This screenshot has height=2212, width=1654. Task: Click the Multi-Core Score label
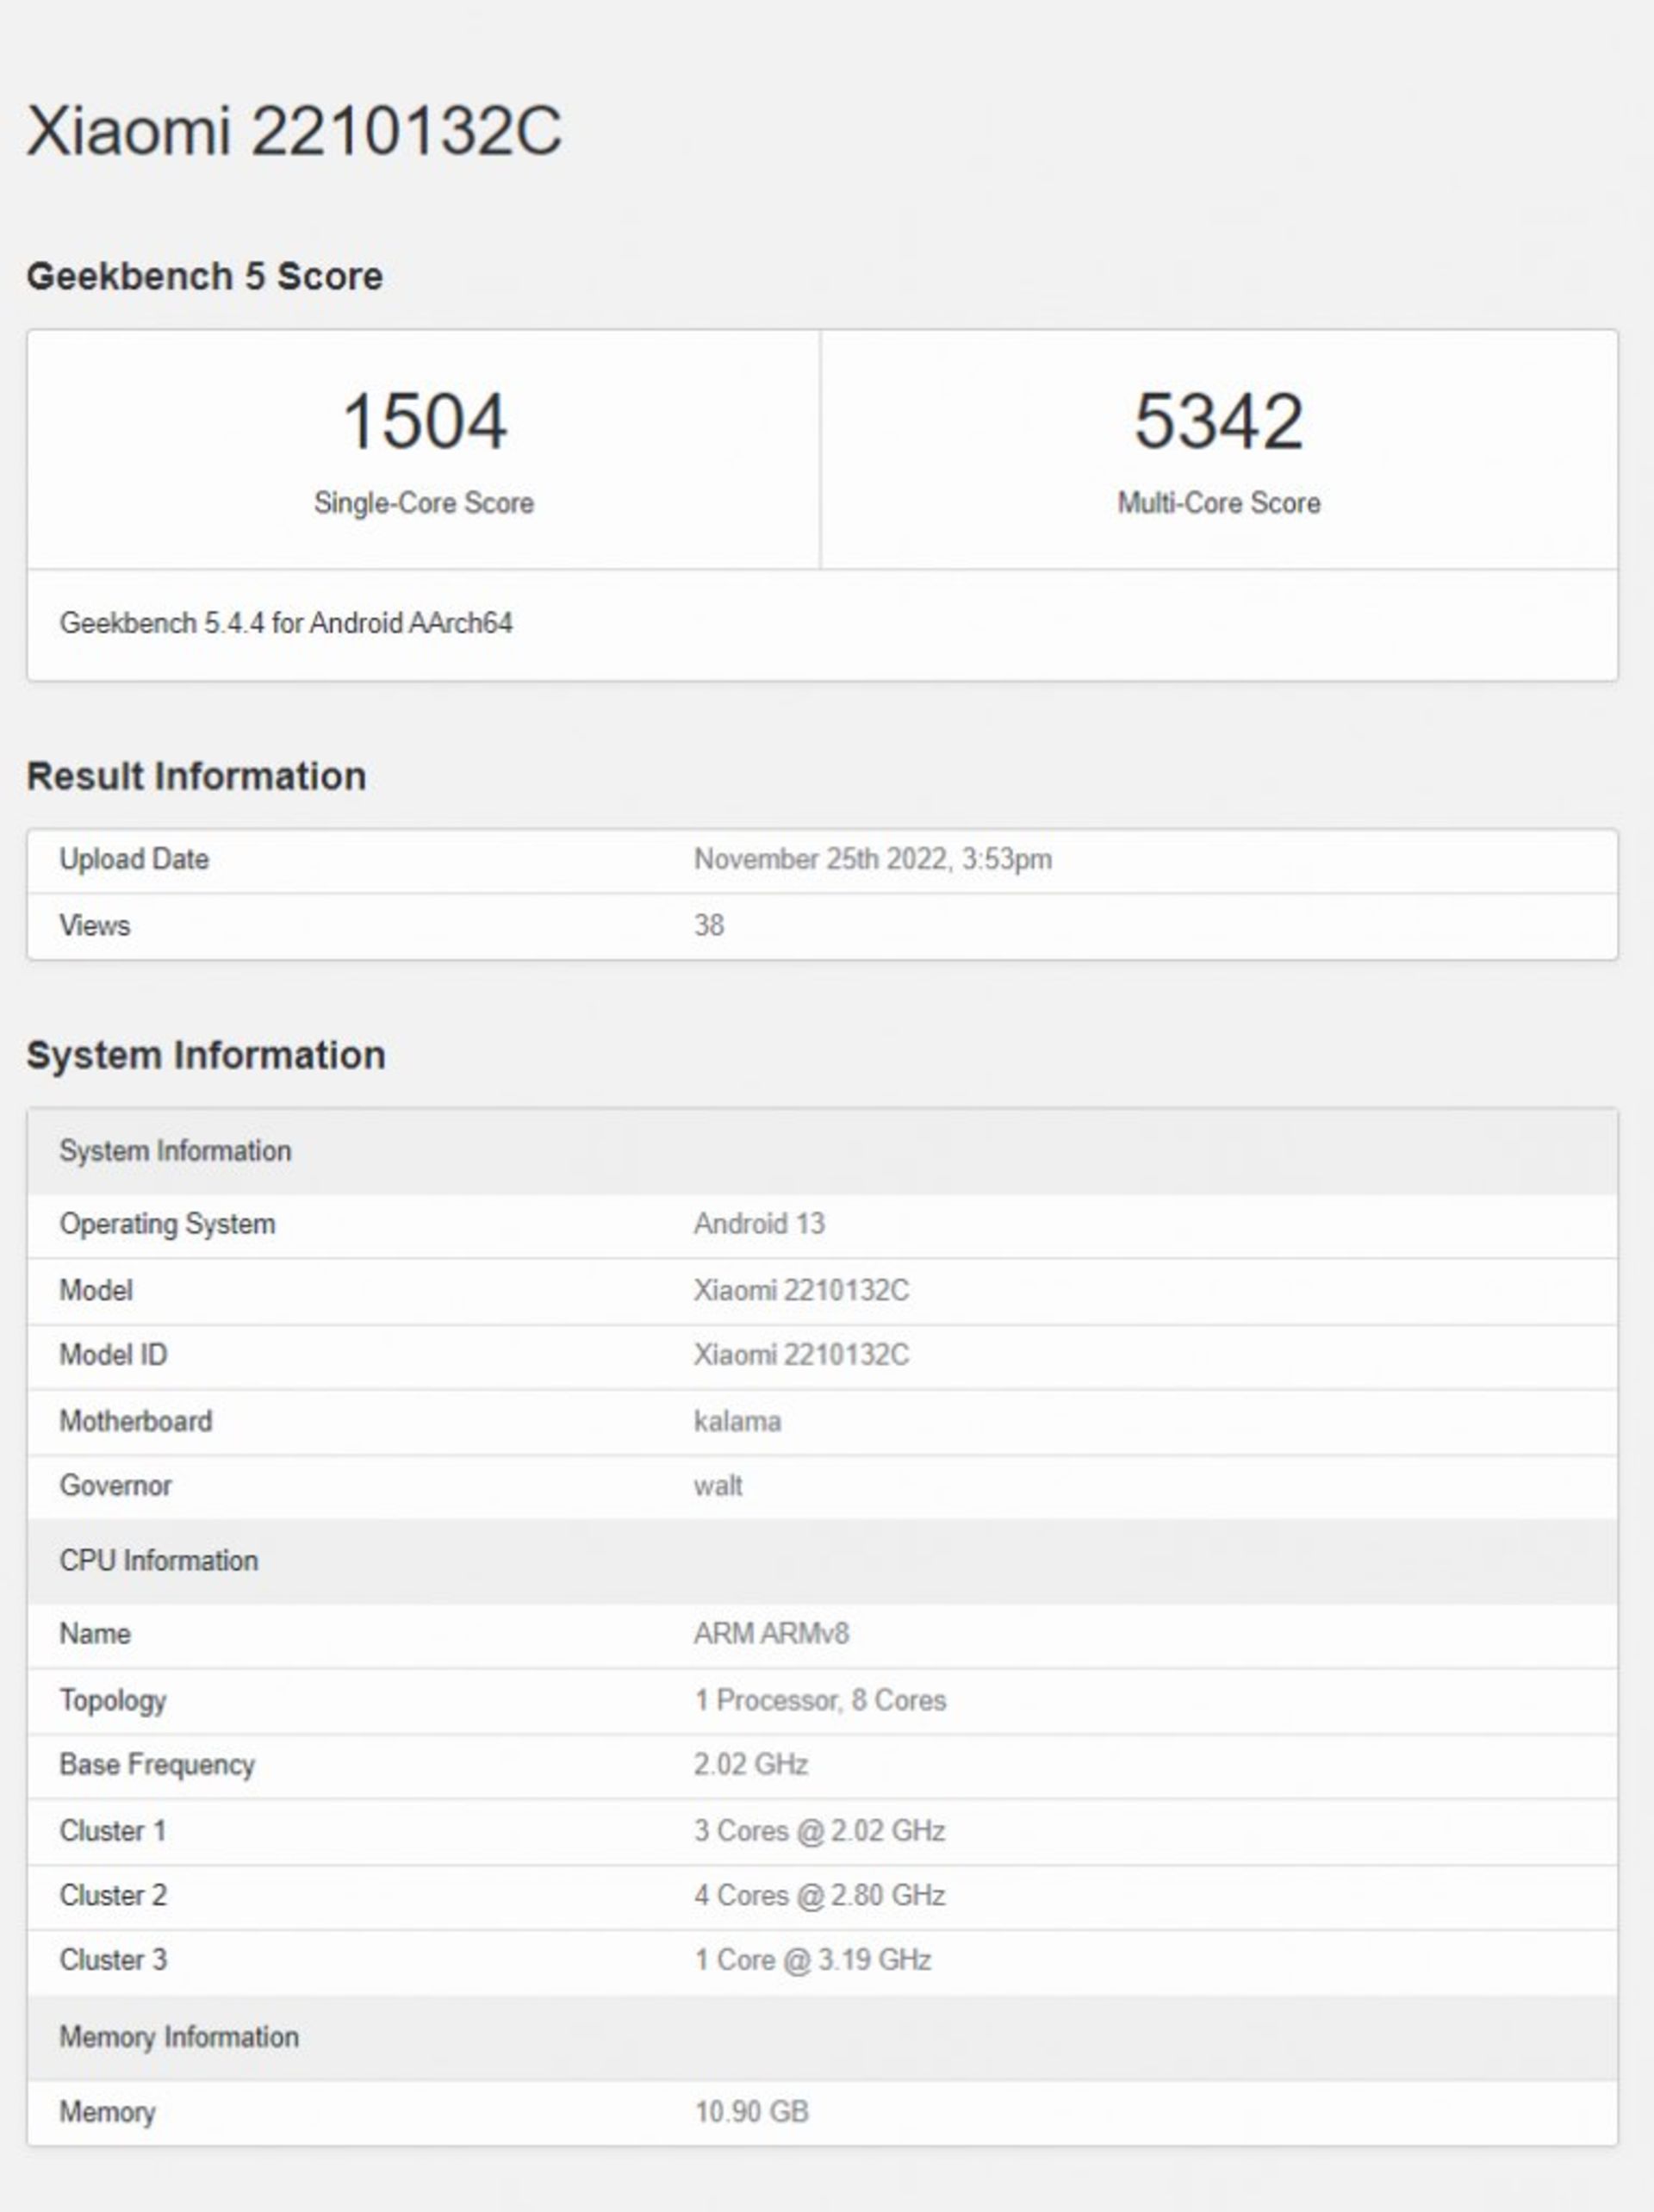(x=1218, y=502)
